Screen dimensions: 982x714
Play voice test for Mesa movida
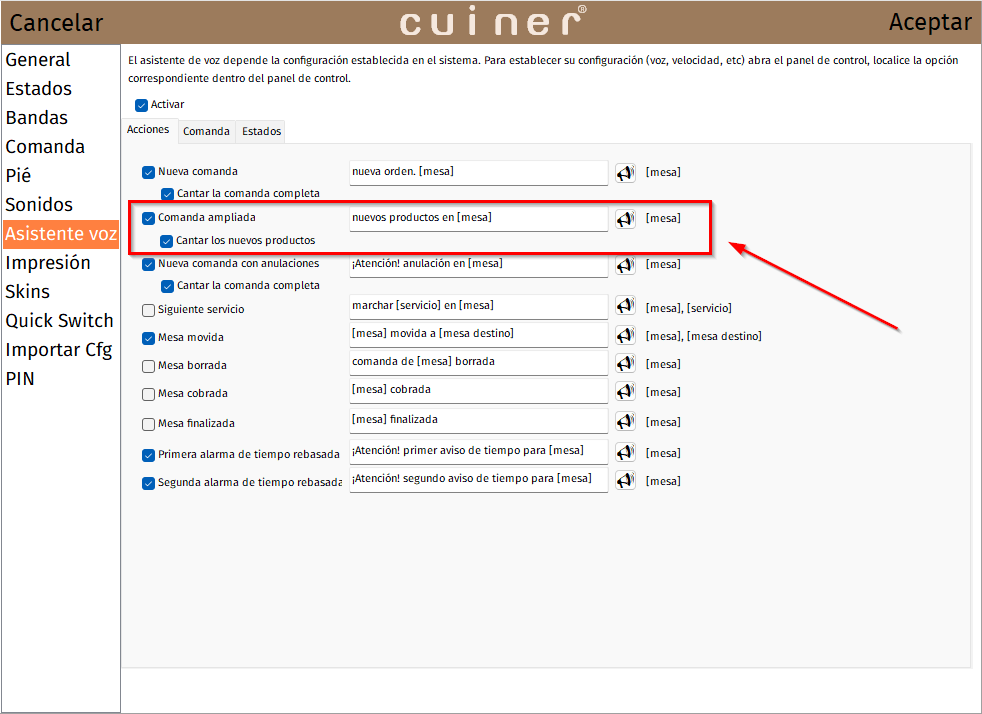pyautogui.click(x=625, y=335)
